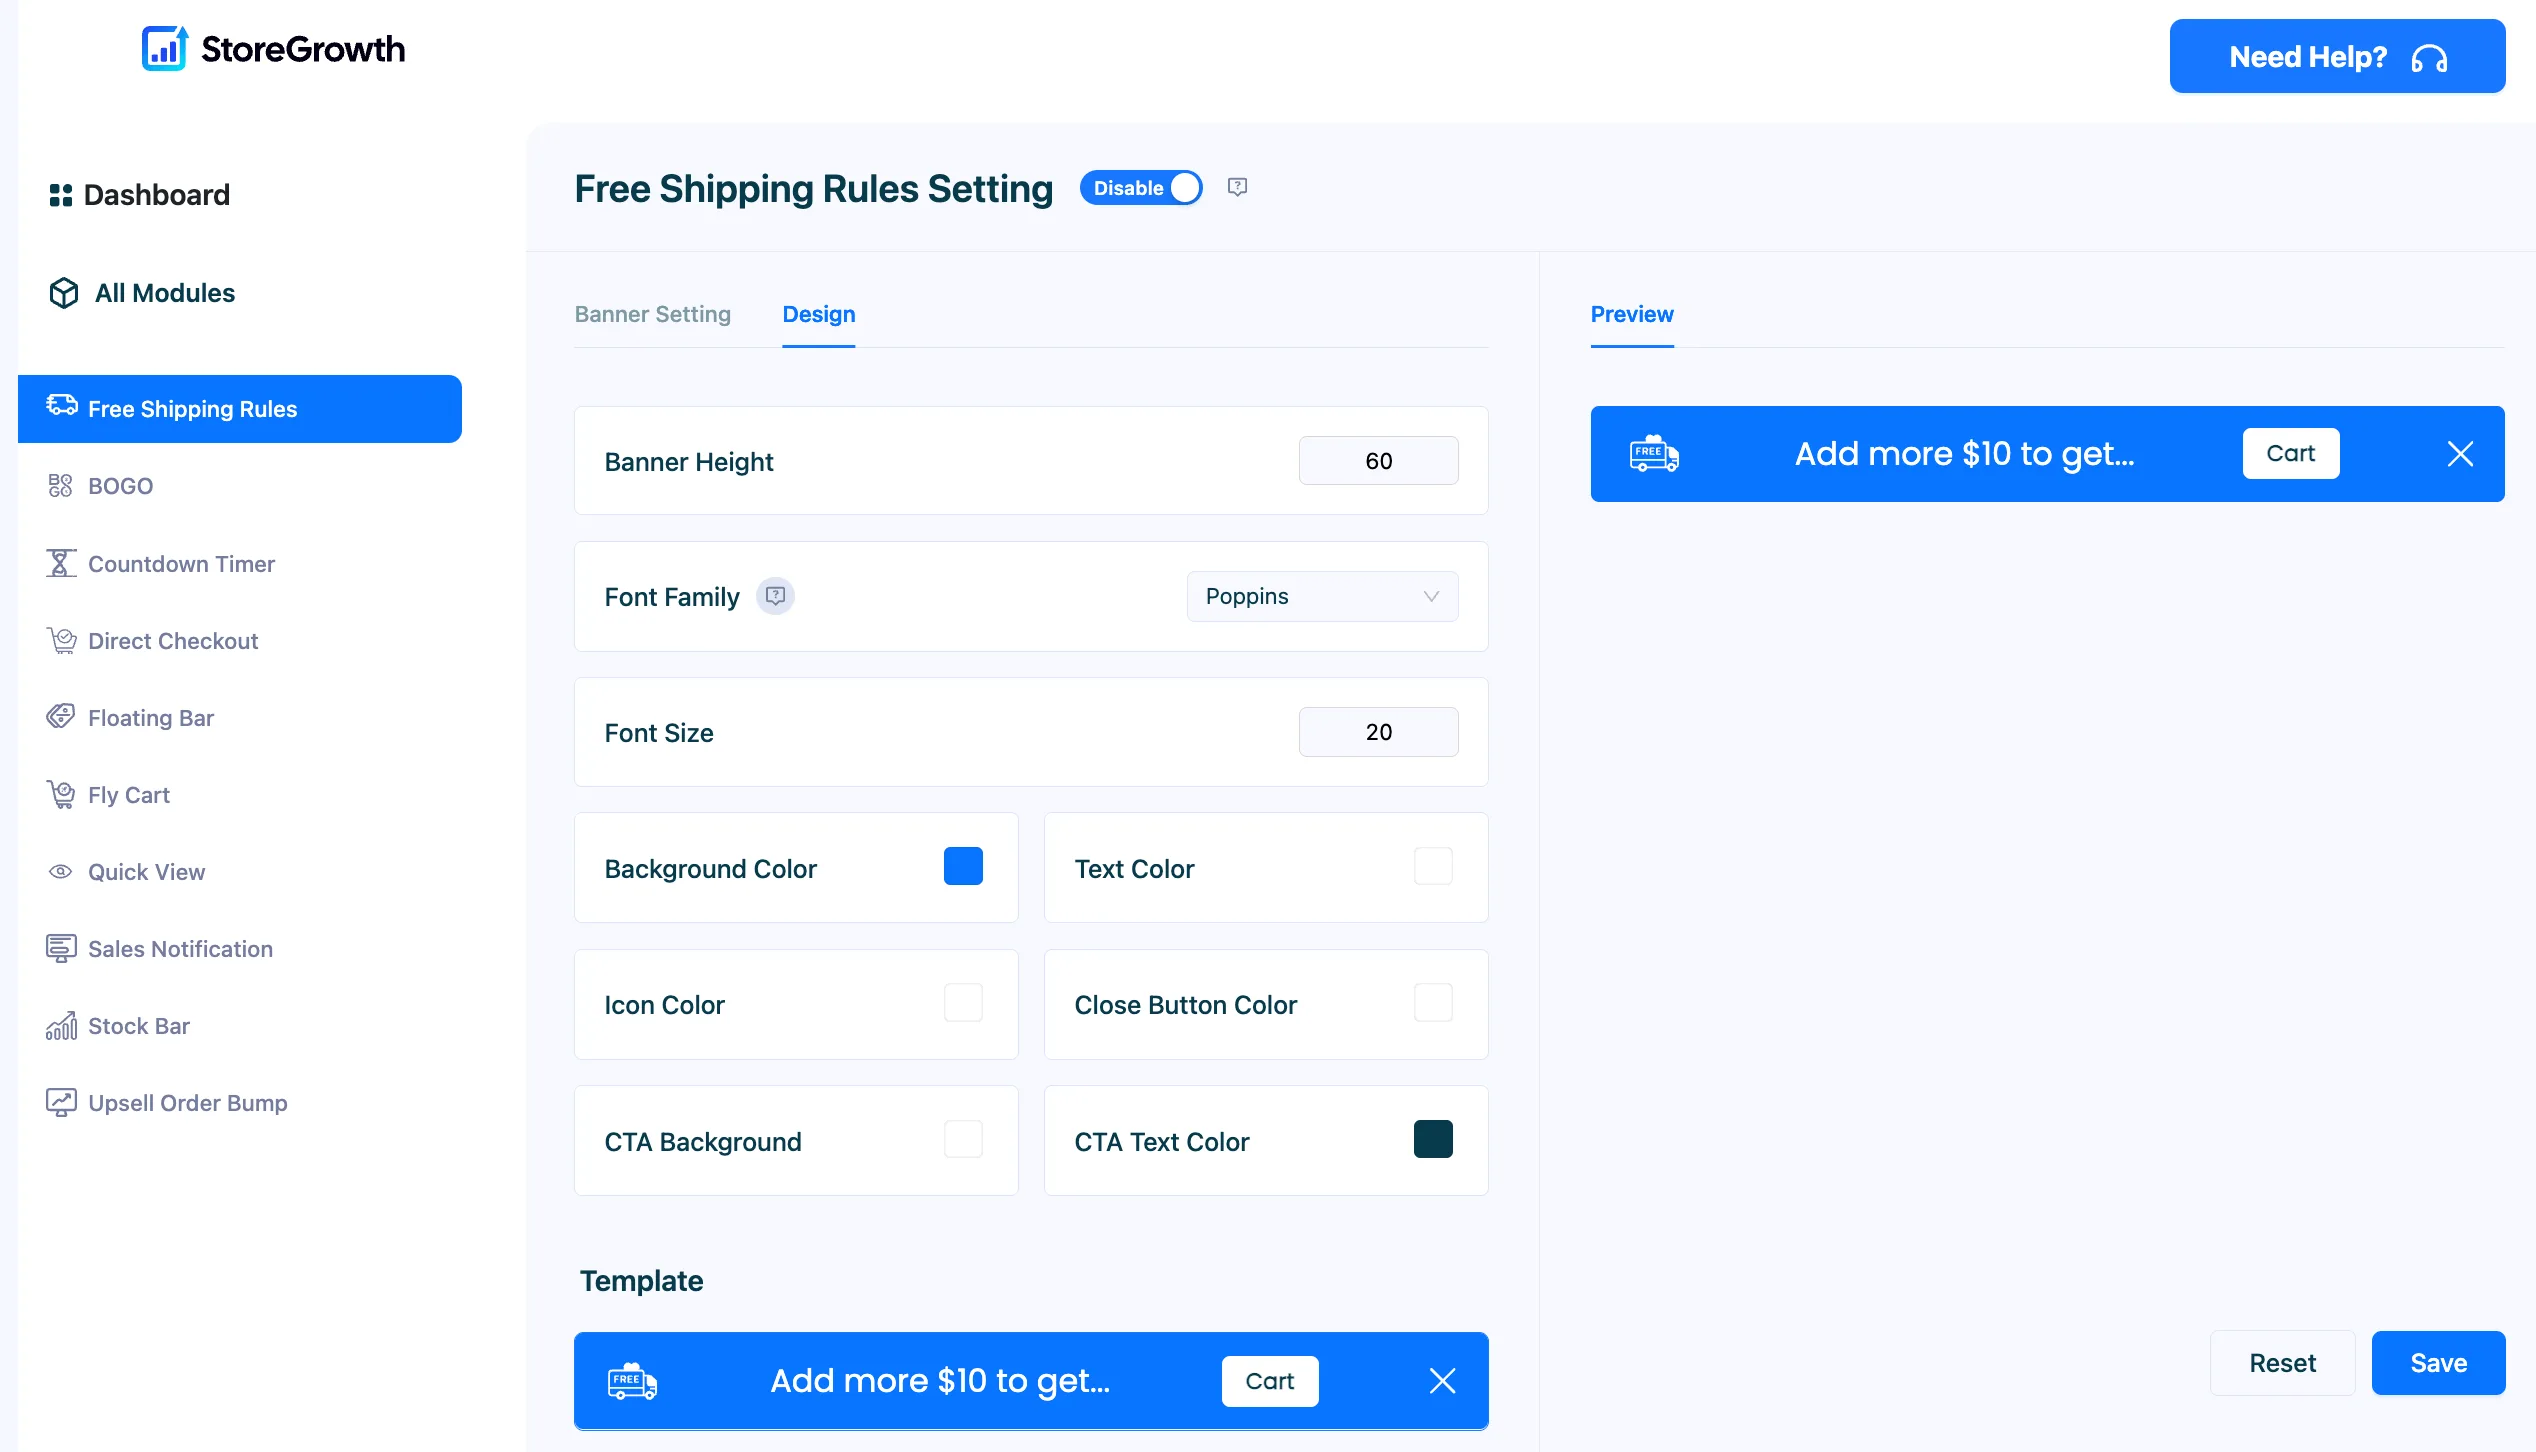The height and width of the screenshot is (1452, 2536).
Task: Click help icon beside the Disable toggle
Action: tap(1237, 187)
